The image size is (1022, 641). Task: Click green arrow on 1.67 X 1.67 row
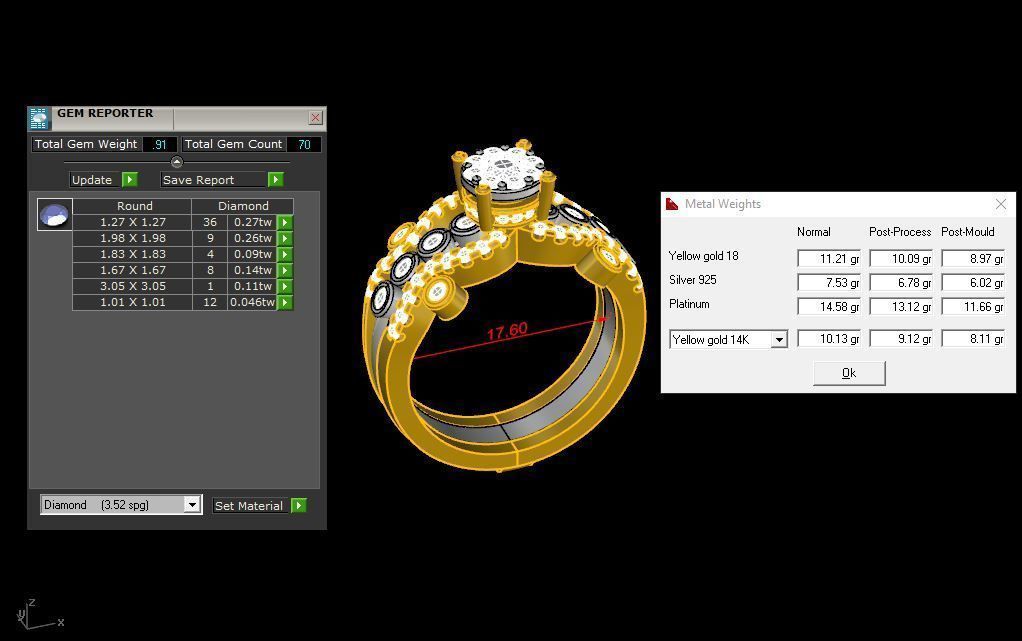(x=285, y=270)
